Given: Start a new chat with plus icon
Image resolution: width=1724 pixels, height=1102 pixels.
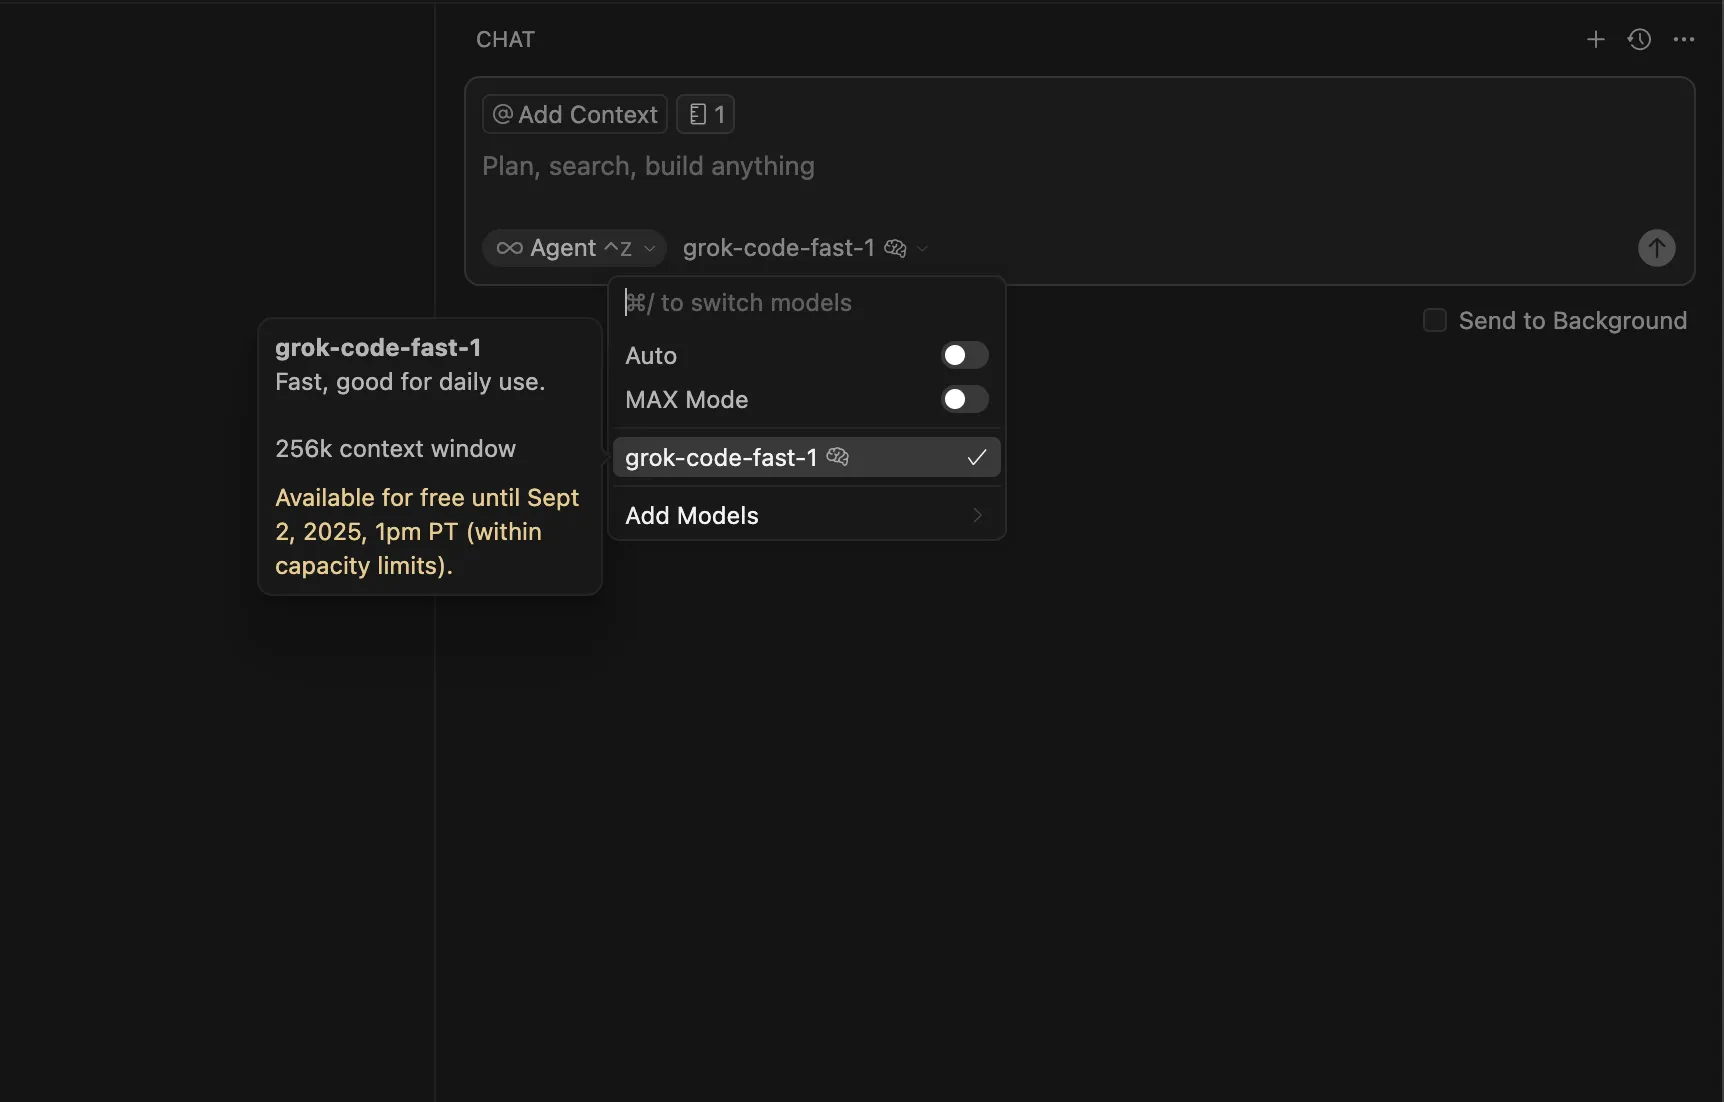Looking at the screenshot, I should (1595, 40).
